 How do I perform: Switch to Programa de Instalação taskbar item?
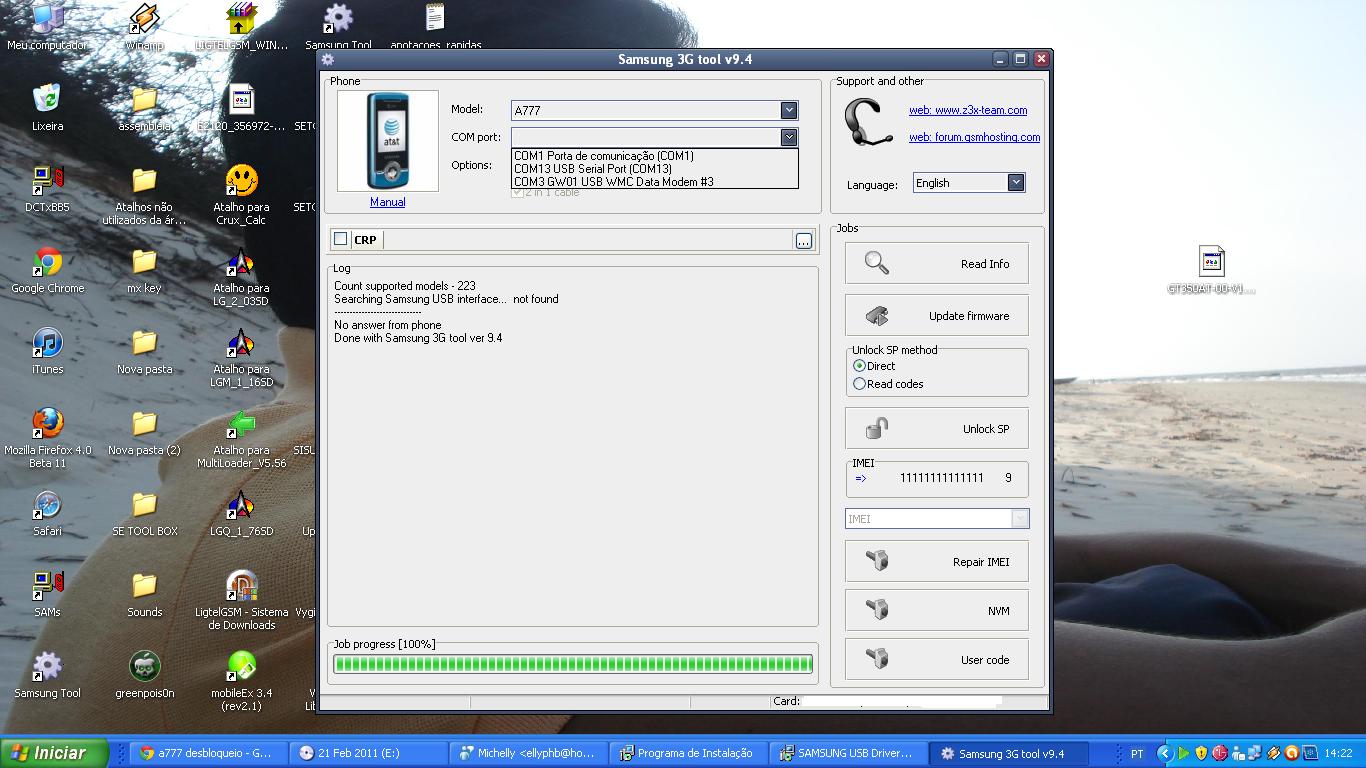[688, 753]
